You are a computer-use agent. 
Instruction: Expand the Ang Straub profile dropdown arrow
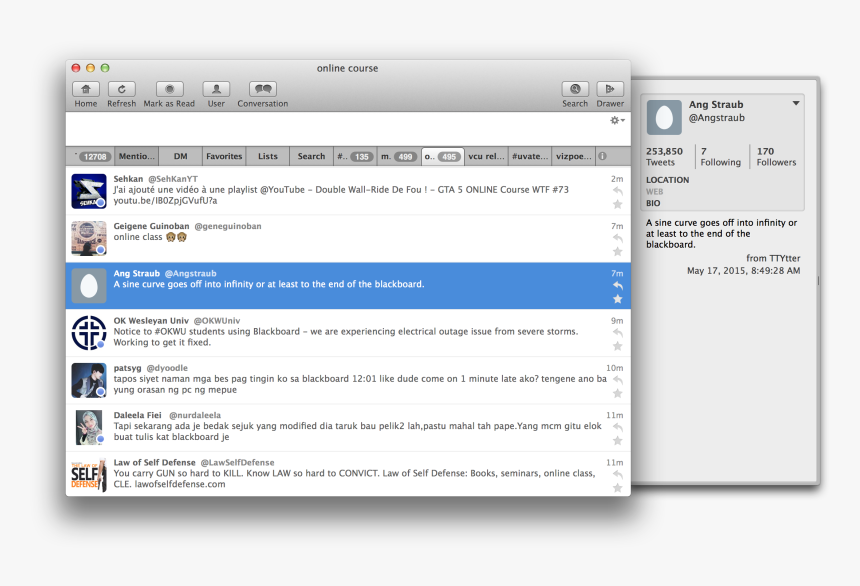[796, 104]
